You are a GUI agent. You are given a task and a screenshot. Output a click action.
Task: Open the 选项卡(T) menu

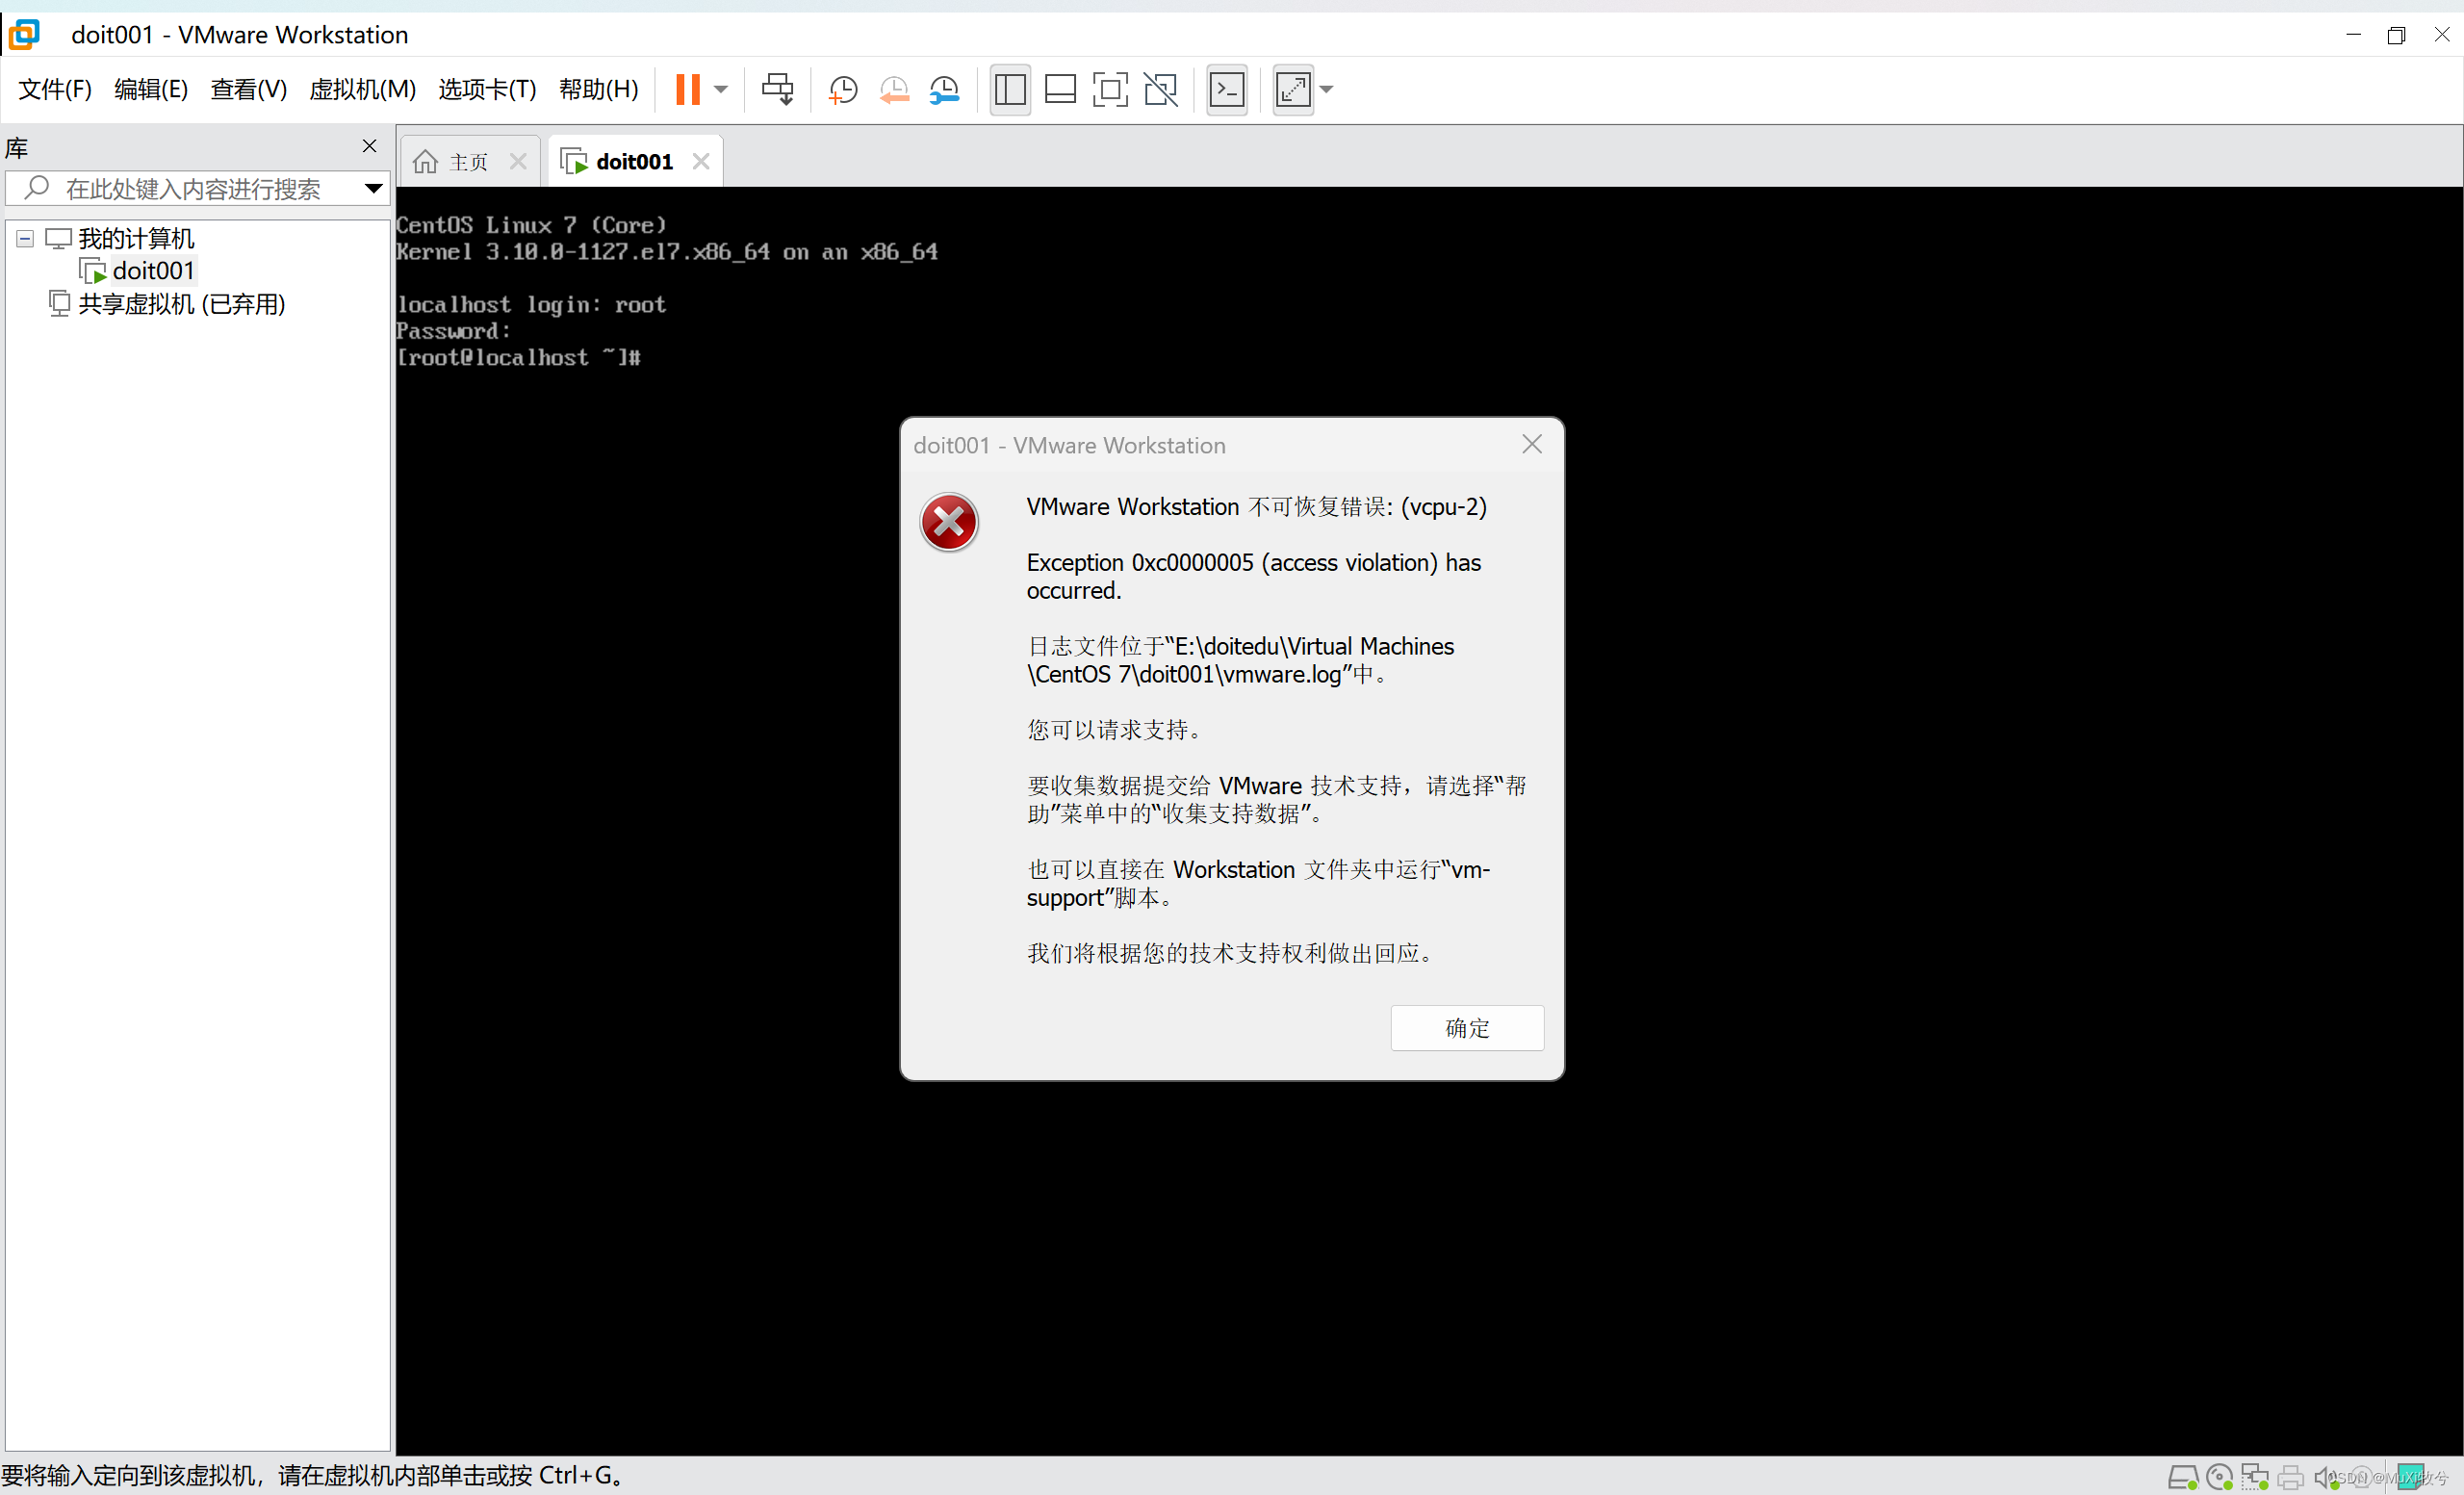[x=487, y=89]
